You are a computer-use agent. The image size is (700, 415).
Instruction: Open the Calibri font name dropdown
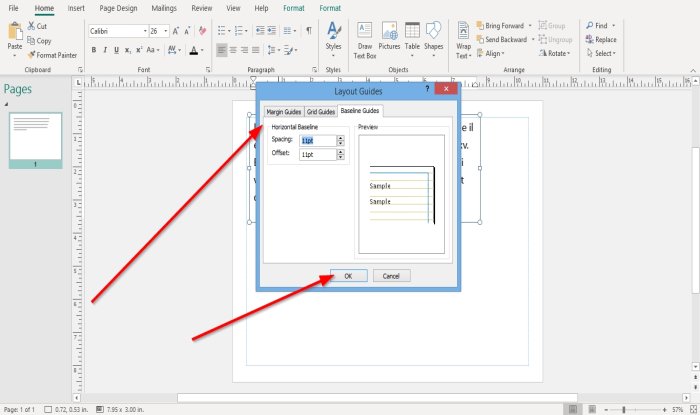(x=145, y=31)
